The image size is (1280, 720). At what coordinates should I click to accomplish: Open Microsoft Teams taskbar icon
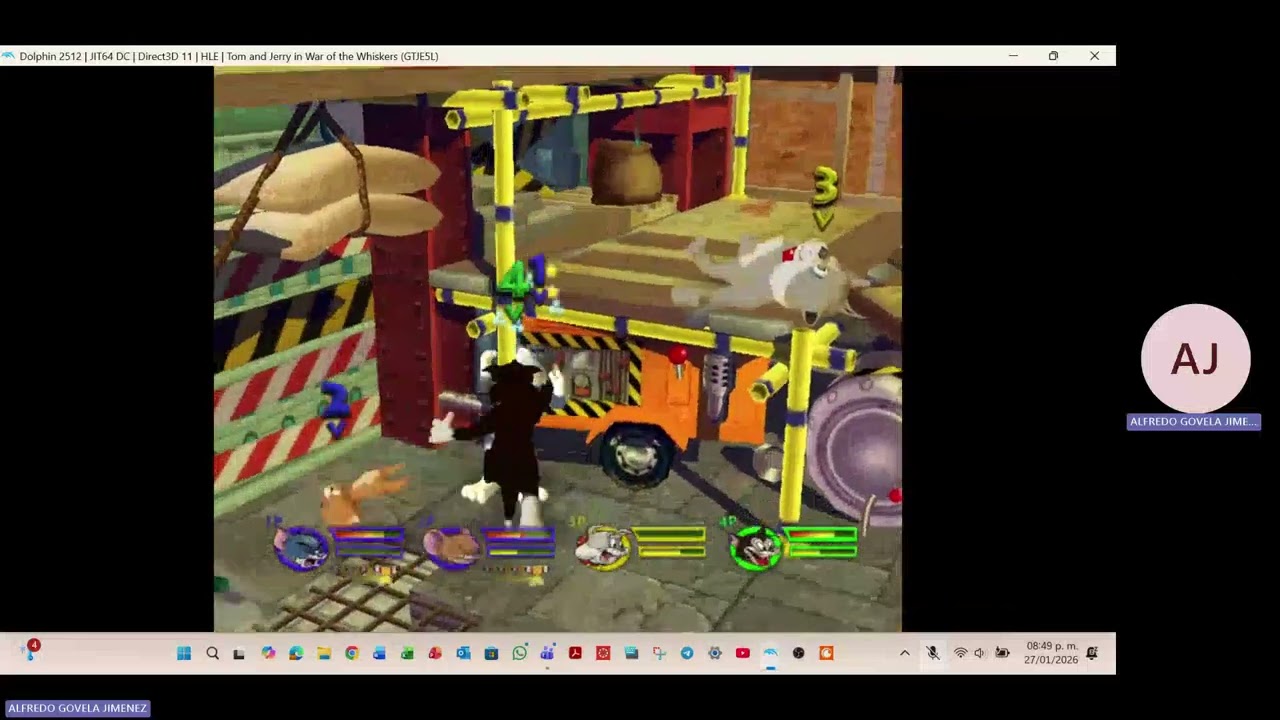point(547,653)
